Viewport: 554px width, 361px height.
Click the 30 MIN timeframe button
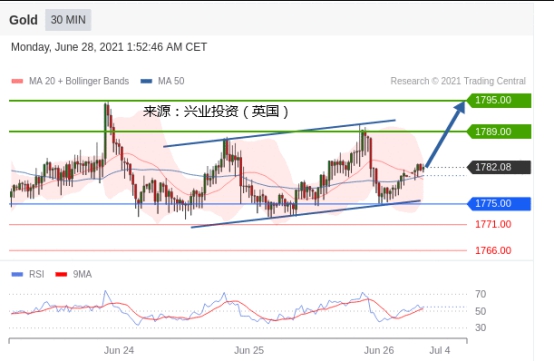pos(68,20)
